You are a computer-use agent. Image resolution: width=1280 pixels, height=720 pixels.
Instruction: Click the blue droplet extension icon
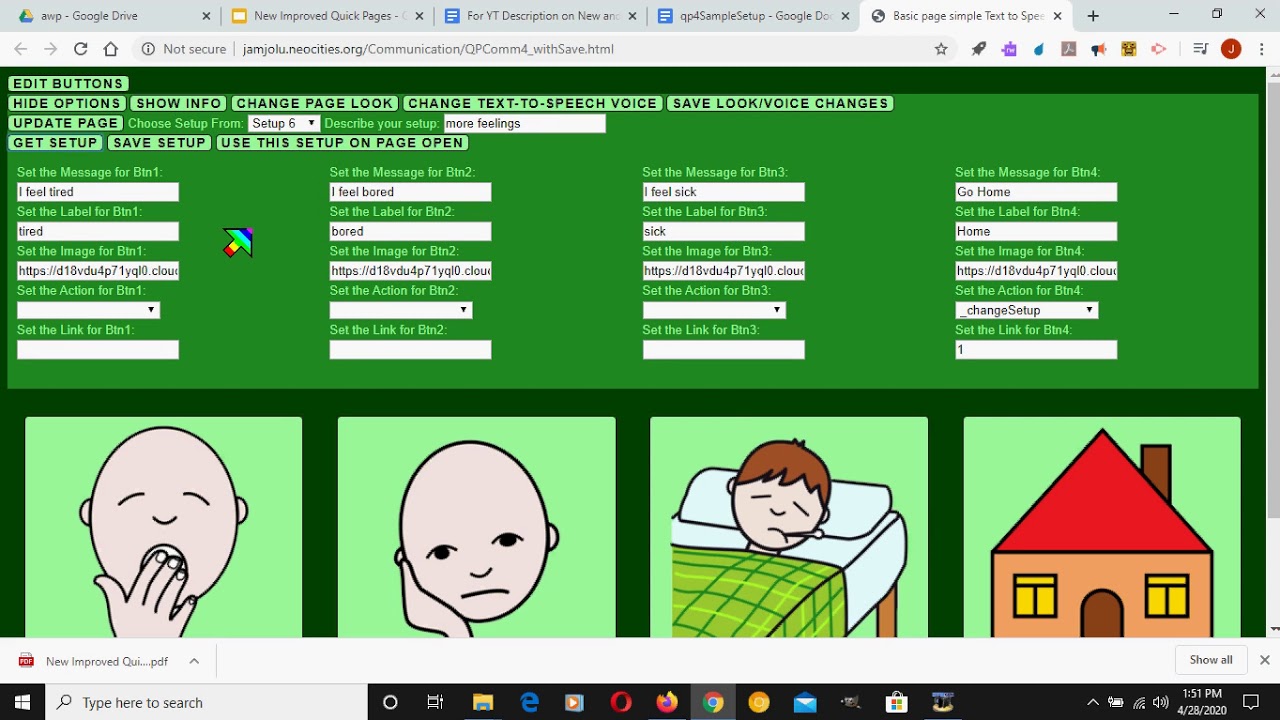1039,49
